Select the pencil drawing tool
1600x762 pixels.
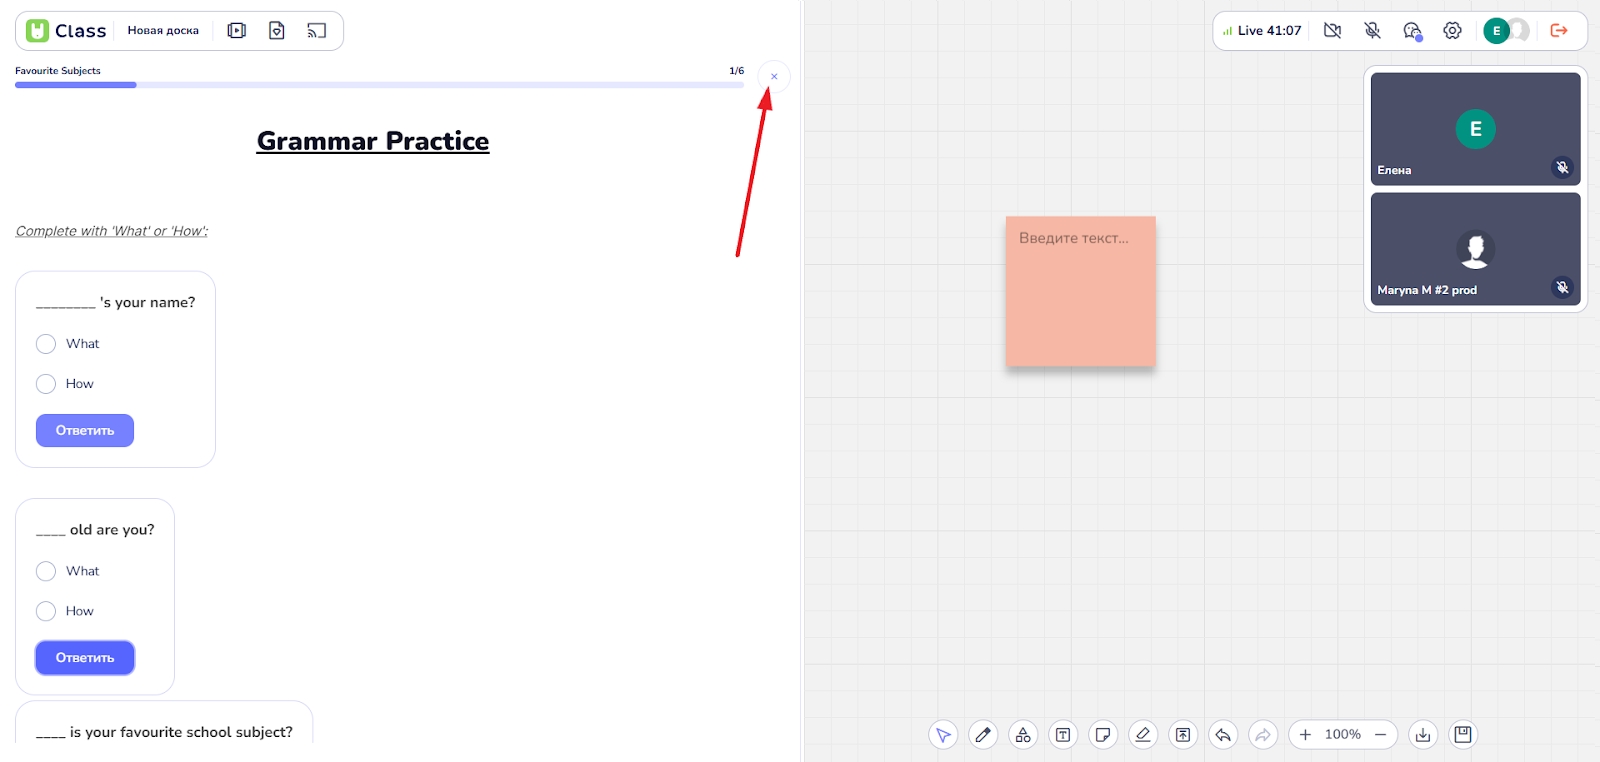click(x=983, y=735)
